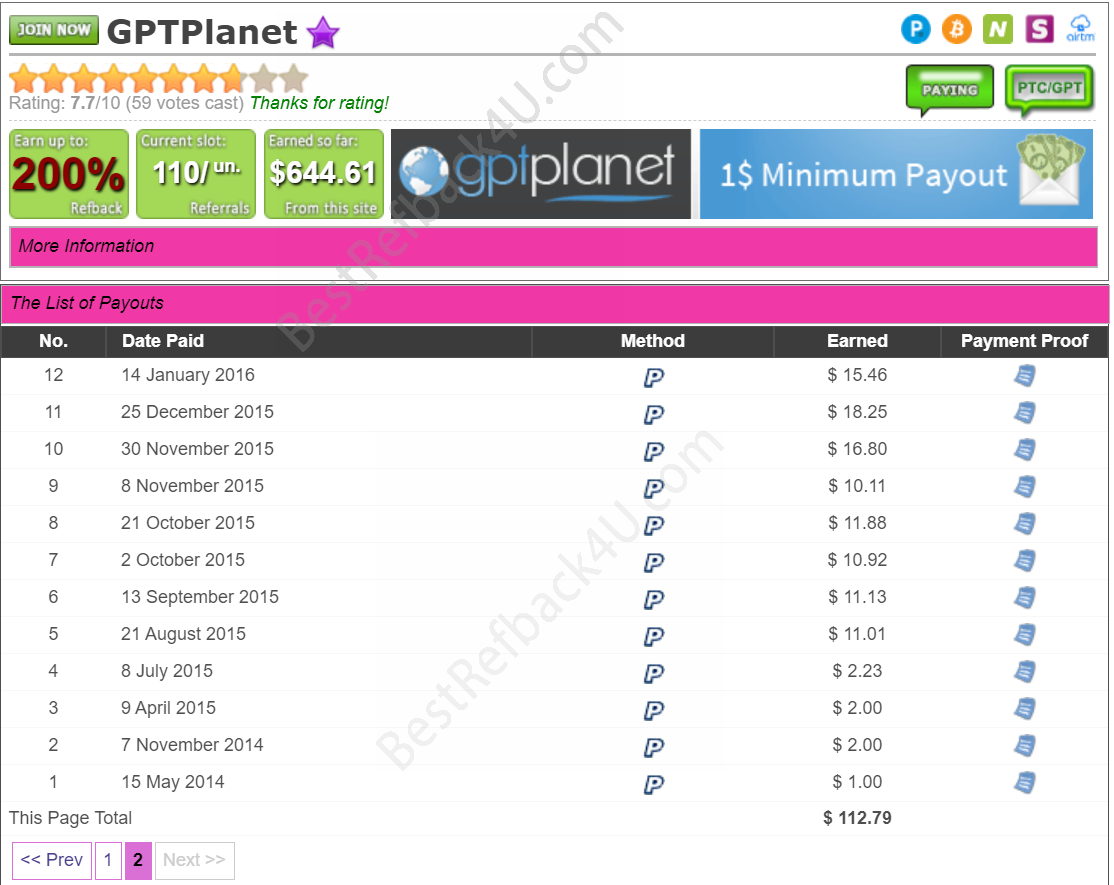Click the PayPal payment processor icon in header
The width and height of the screenshot is (1114, 885).
[x=916, y=29]
